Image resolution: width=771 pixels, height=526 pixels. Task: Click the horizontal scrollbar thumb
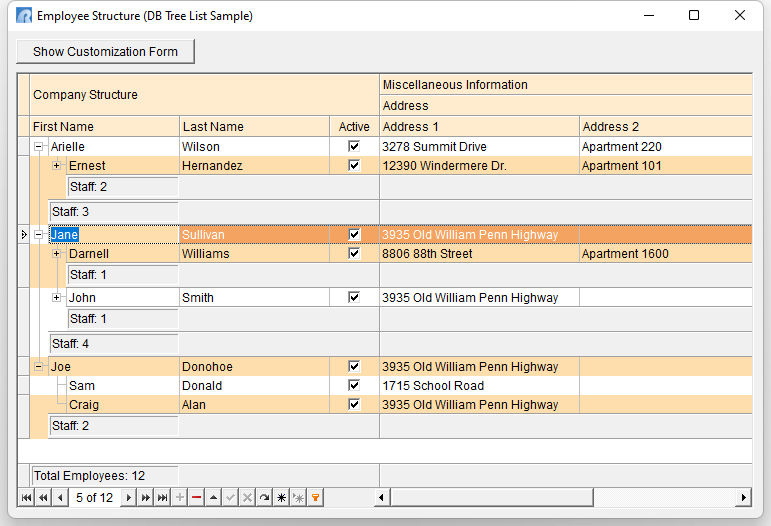[492, 497]
